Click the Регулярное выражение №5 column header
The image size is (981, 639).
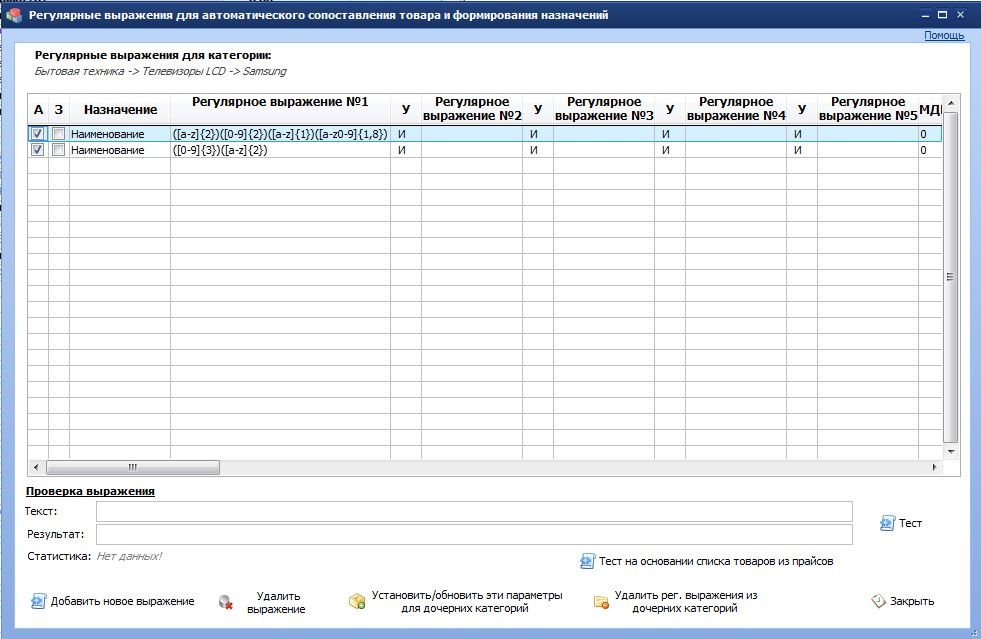tap(868, 110)
